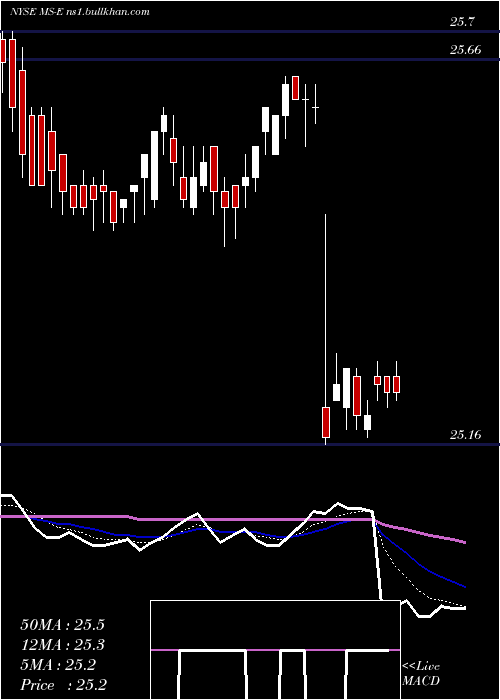Select the 25.16 price level label
The image size is (500, 700).
[x=466, y=434]
